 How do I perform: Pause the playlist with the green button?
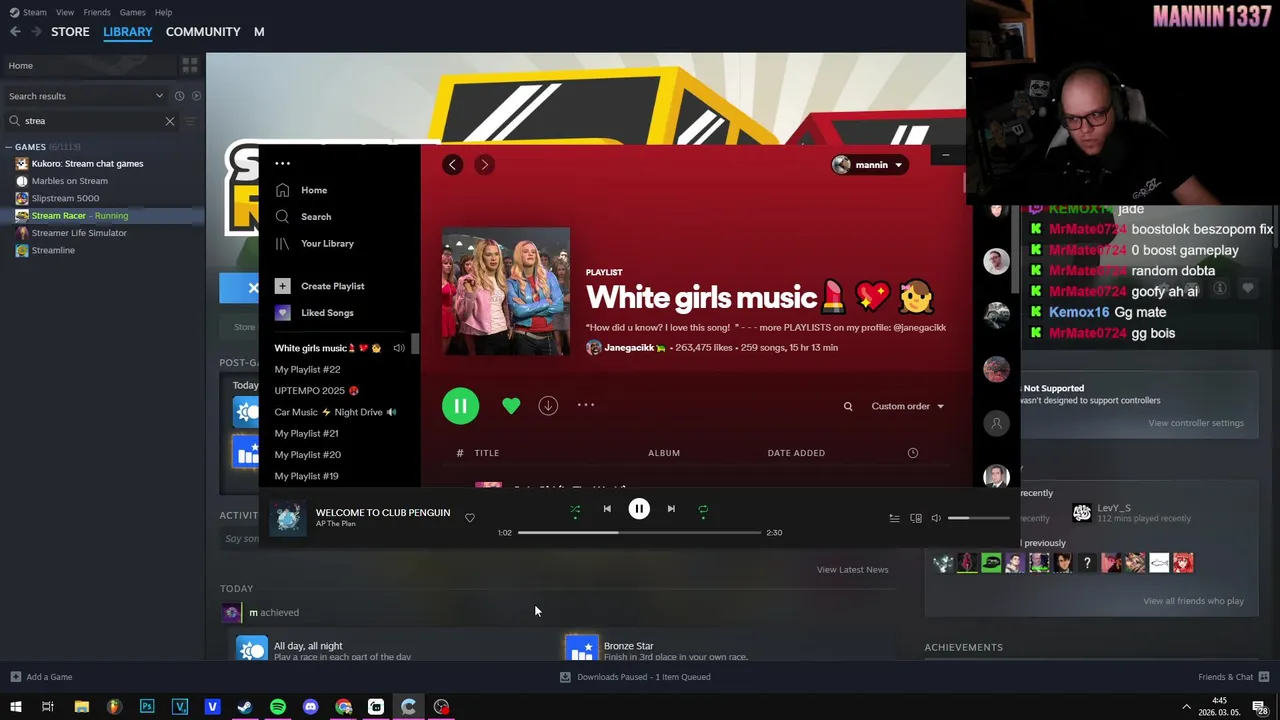(460, 406)
